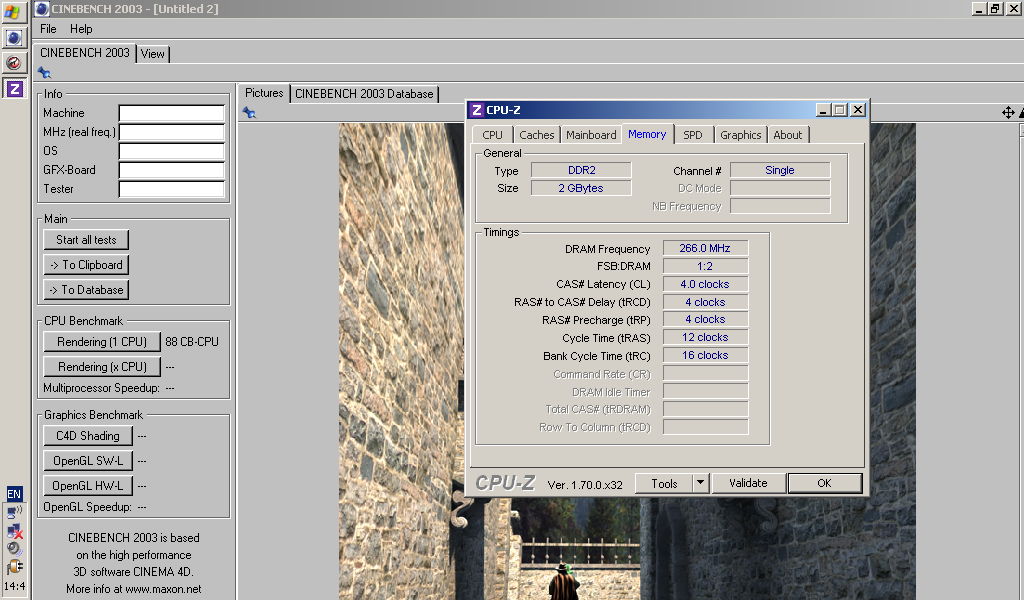1024x600 pixels.
Task: Click the grey round tray icon
Action: 14,549
